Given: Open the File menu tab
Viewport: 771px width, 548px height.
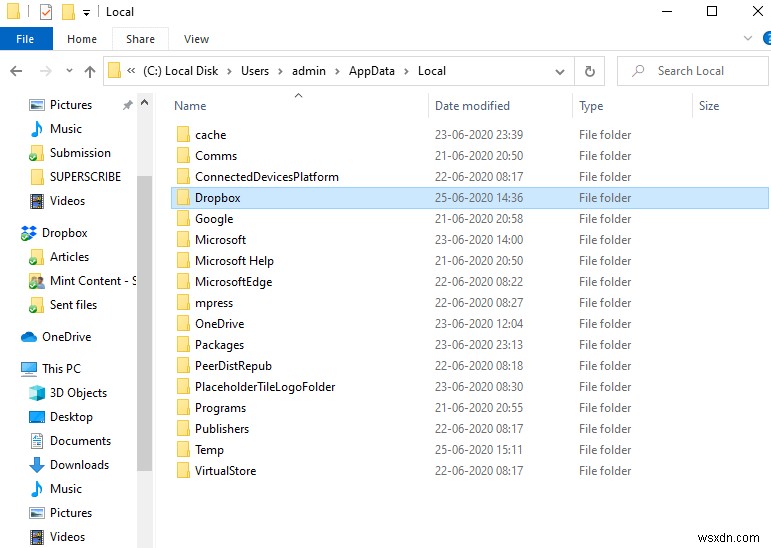Looking at the screenshot, I should pos(26,39).
